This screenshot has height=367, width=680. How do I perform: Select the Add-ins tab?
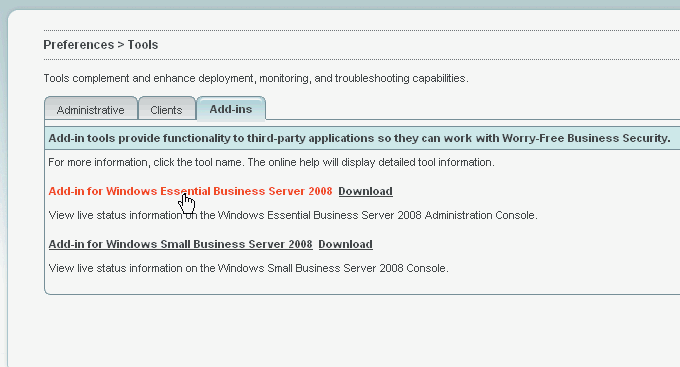[x=231, y=108]
